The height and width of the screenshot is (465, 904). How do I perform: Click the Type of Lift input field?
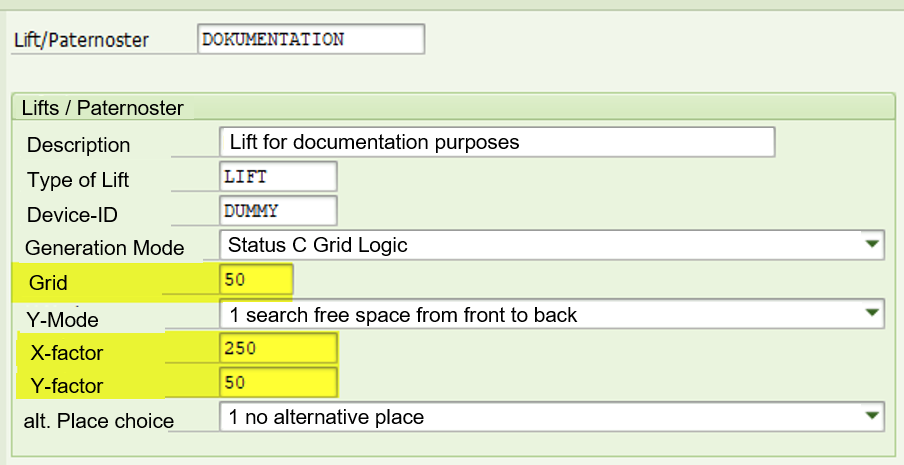278,176
